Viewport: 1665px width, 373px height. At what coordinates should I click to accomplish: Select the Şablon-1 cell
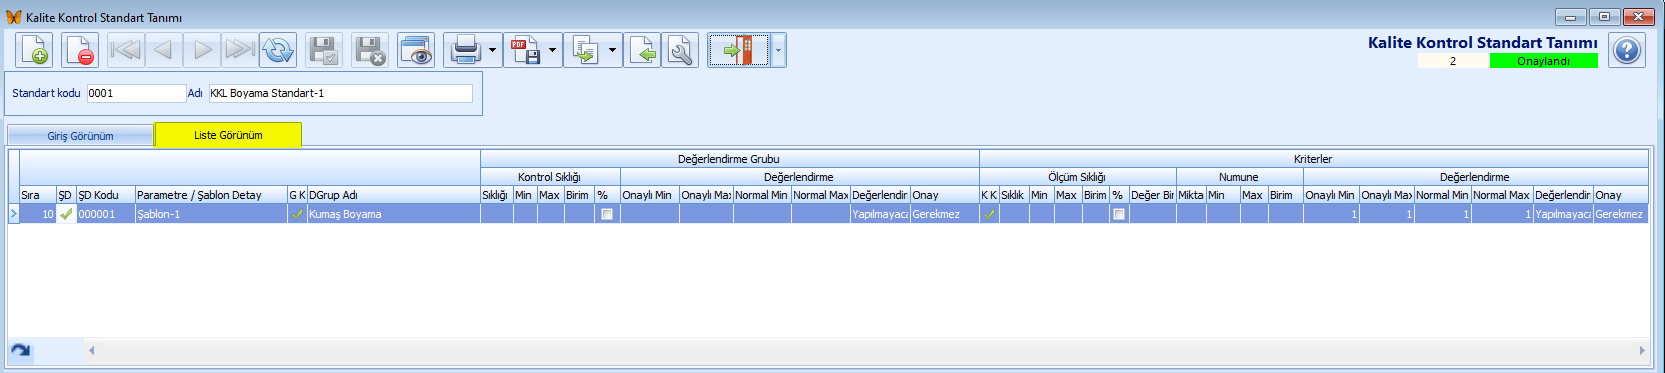[x=211, y=214]
